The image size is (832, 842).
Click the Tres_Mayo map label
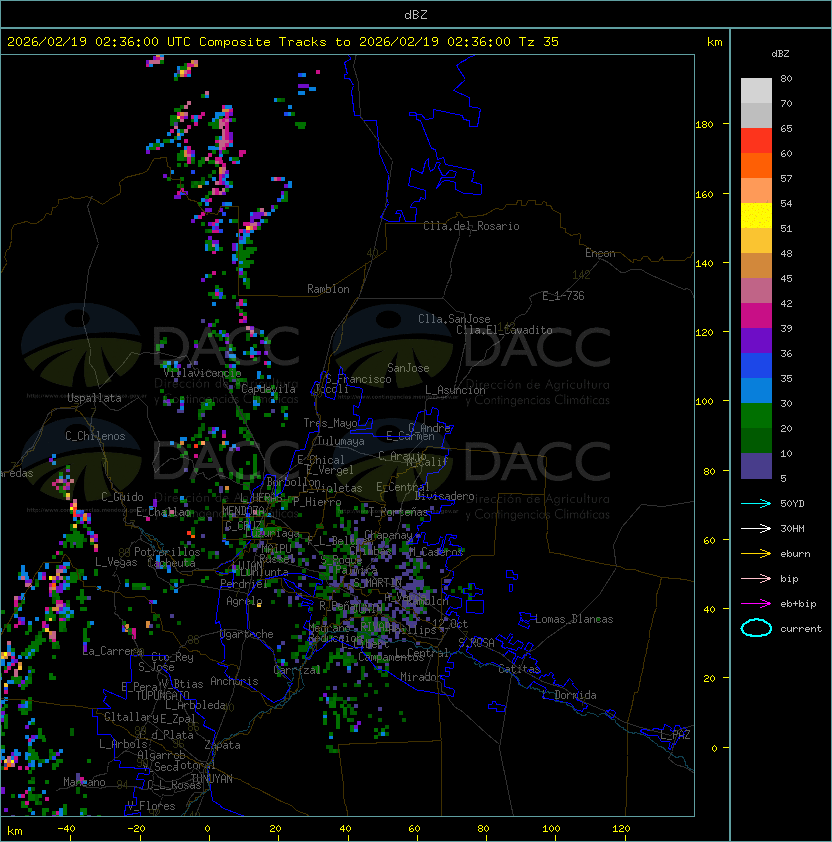point(330,423)
